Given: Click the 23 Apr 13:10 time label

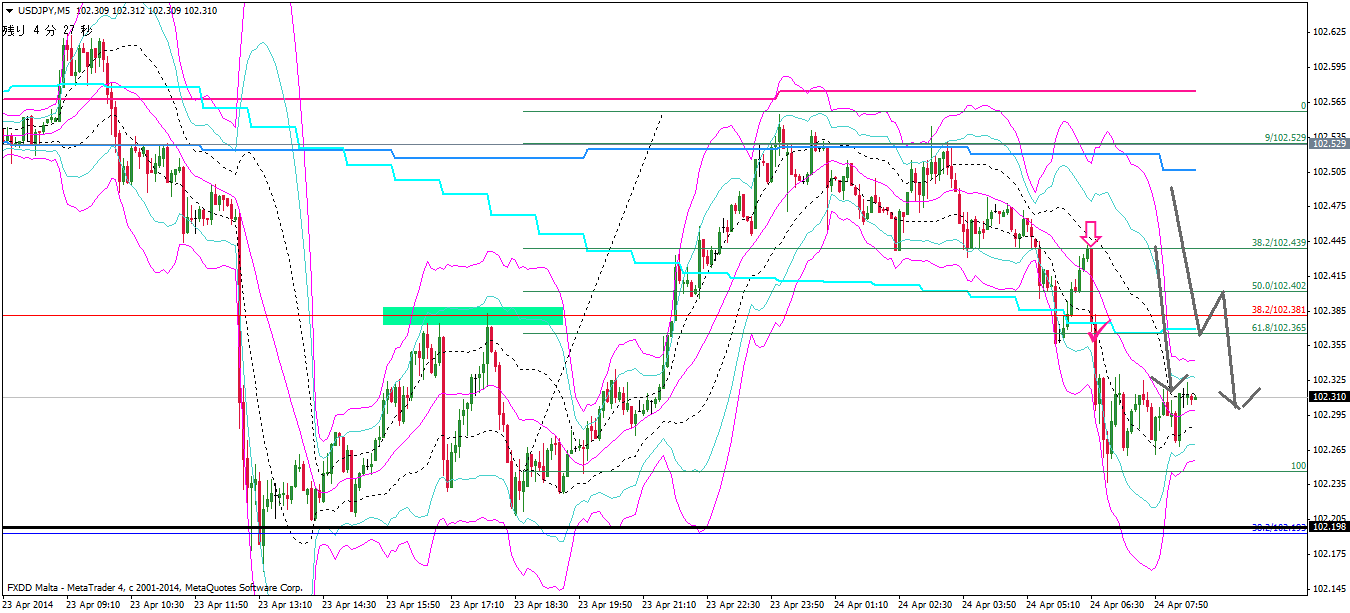Looking at the screenshot, I should 285,605.
